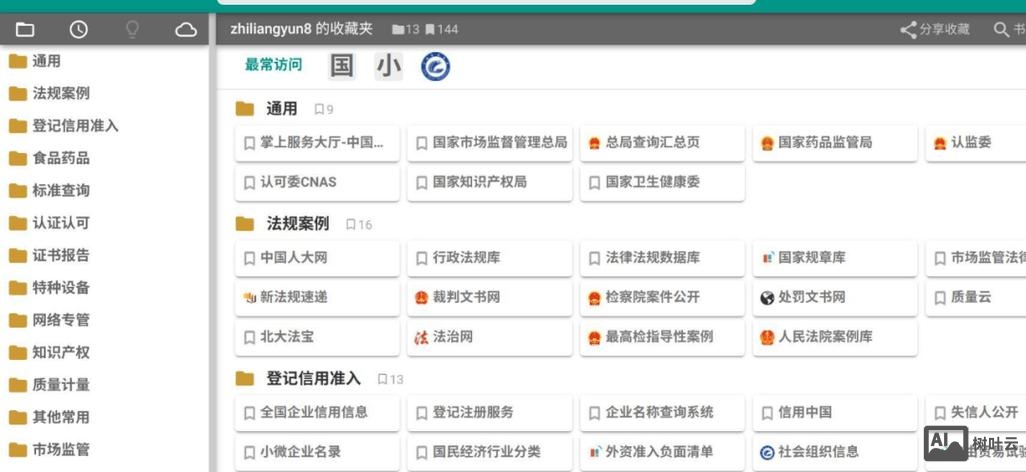The height and width of the screenshot is (472, 1026).
Task: Open the 北大法宝 bookmark
Action: tap(317, 338)
